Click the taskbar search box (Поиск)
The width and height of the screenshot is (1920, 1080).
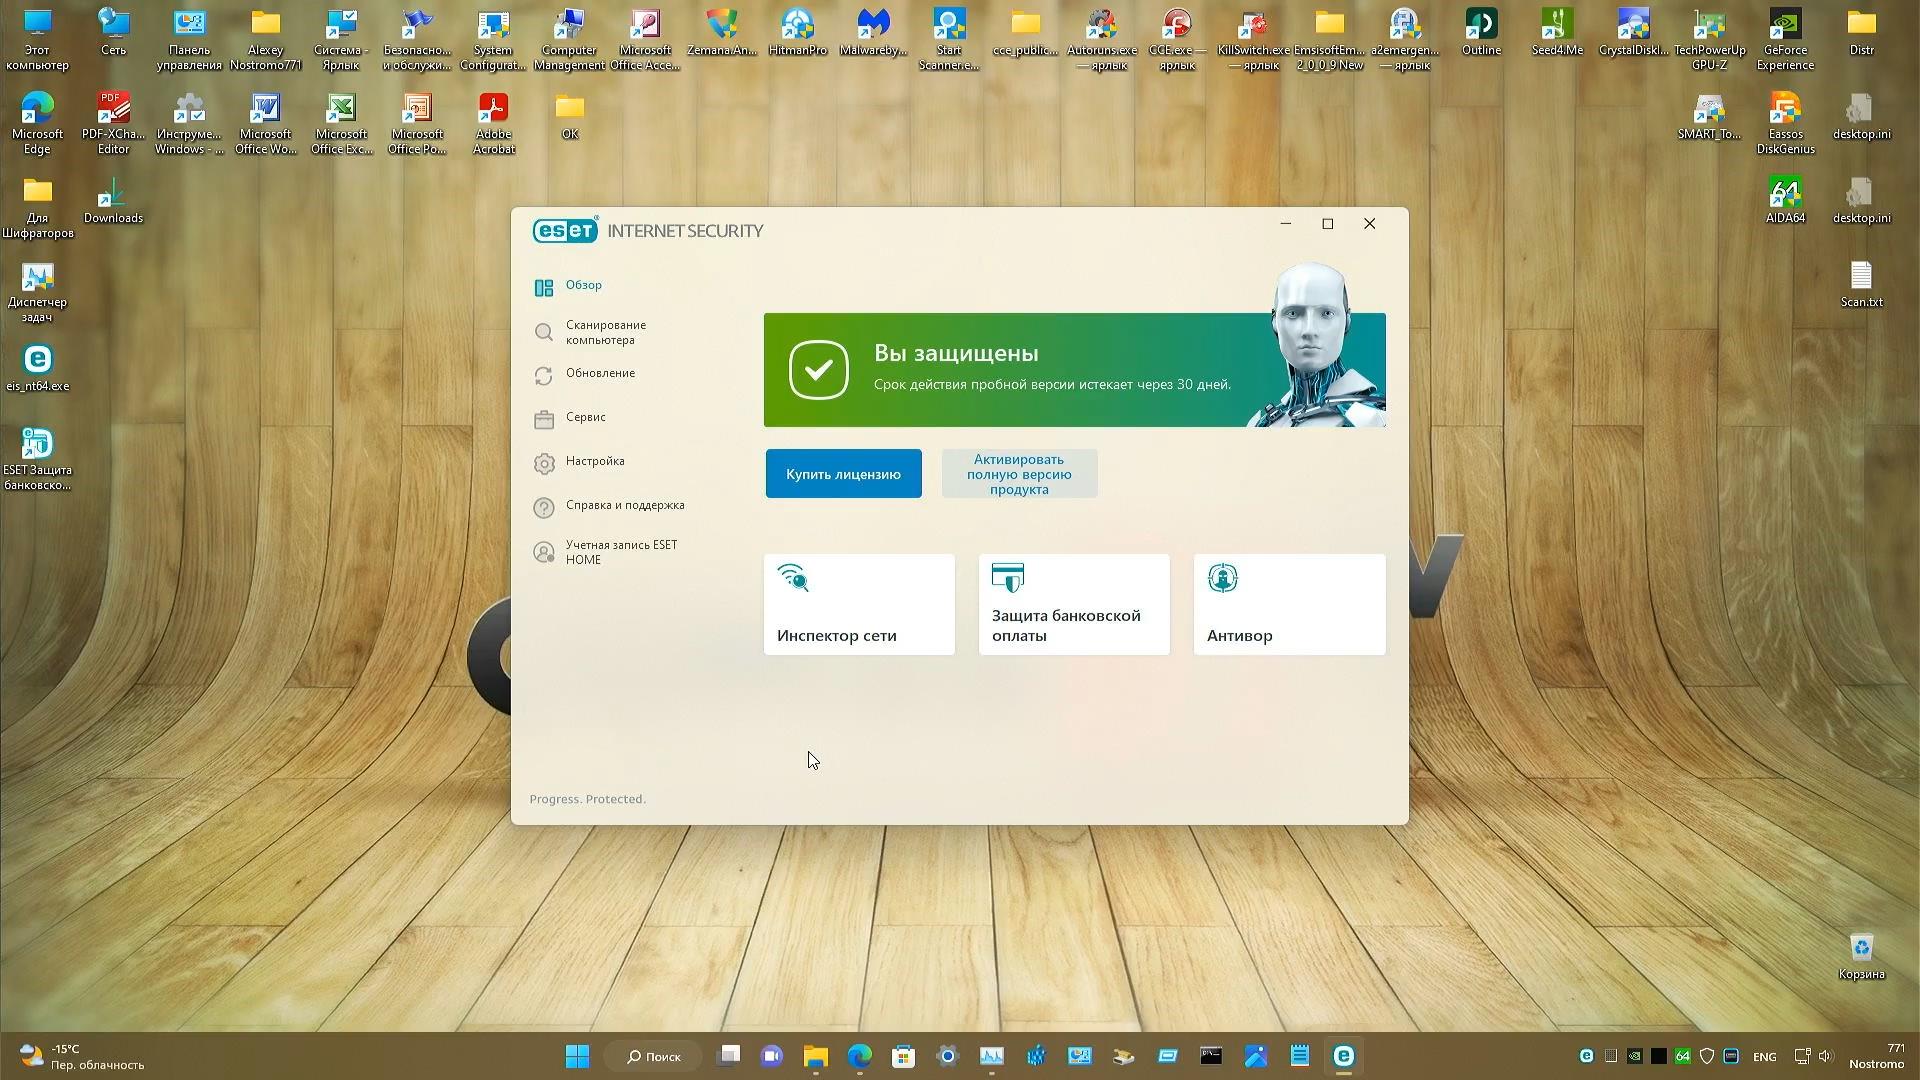click(655, 1056)
